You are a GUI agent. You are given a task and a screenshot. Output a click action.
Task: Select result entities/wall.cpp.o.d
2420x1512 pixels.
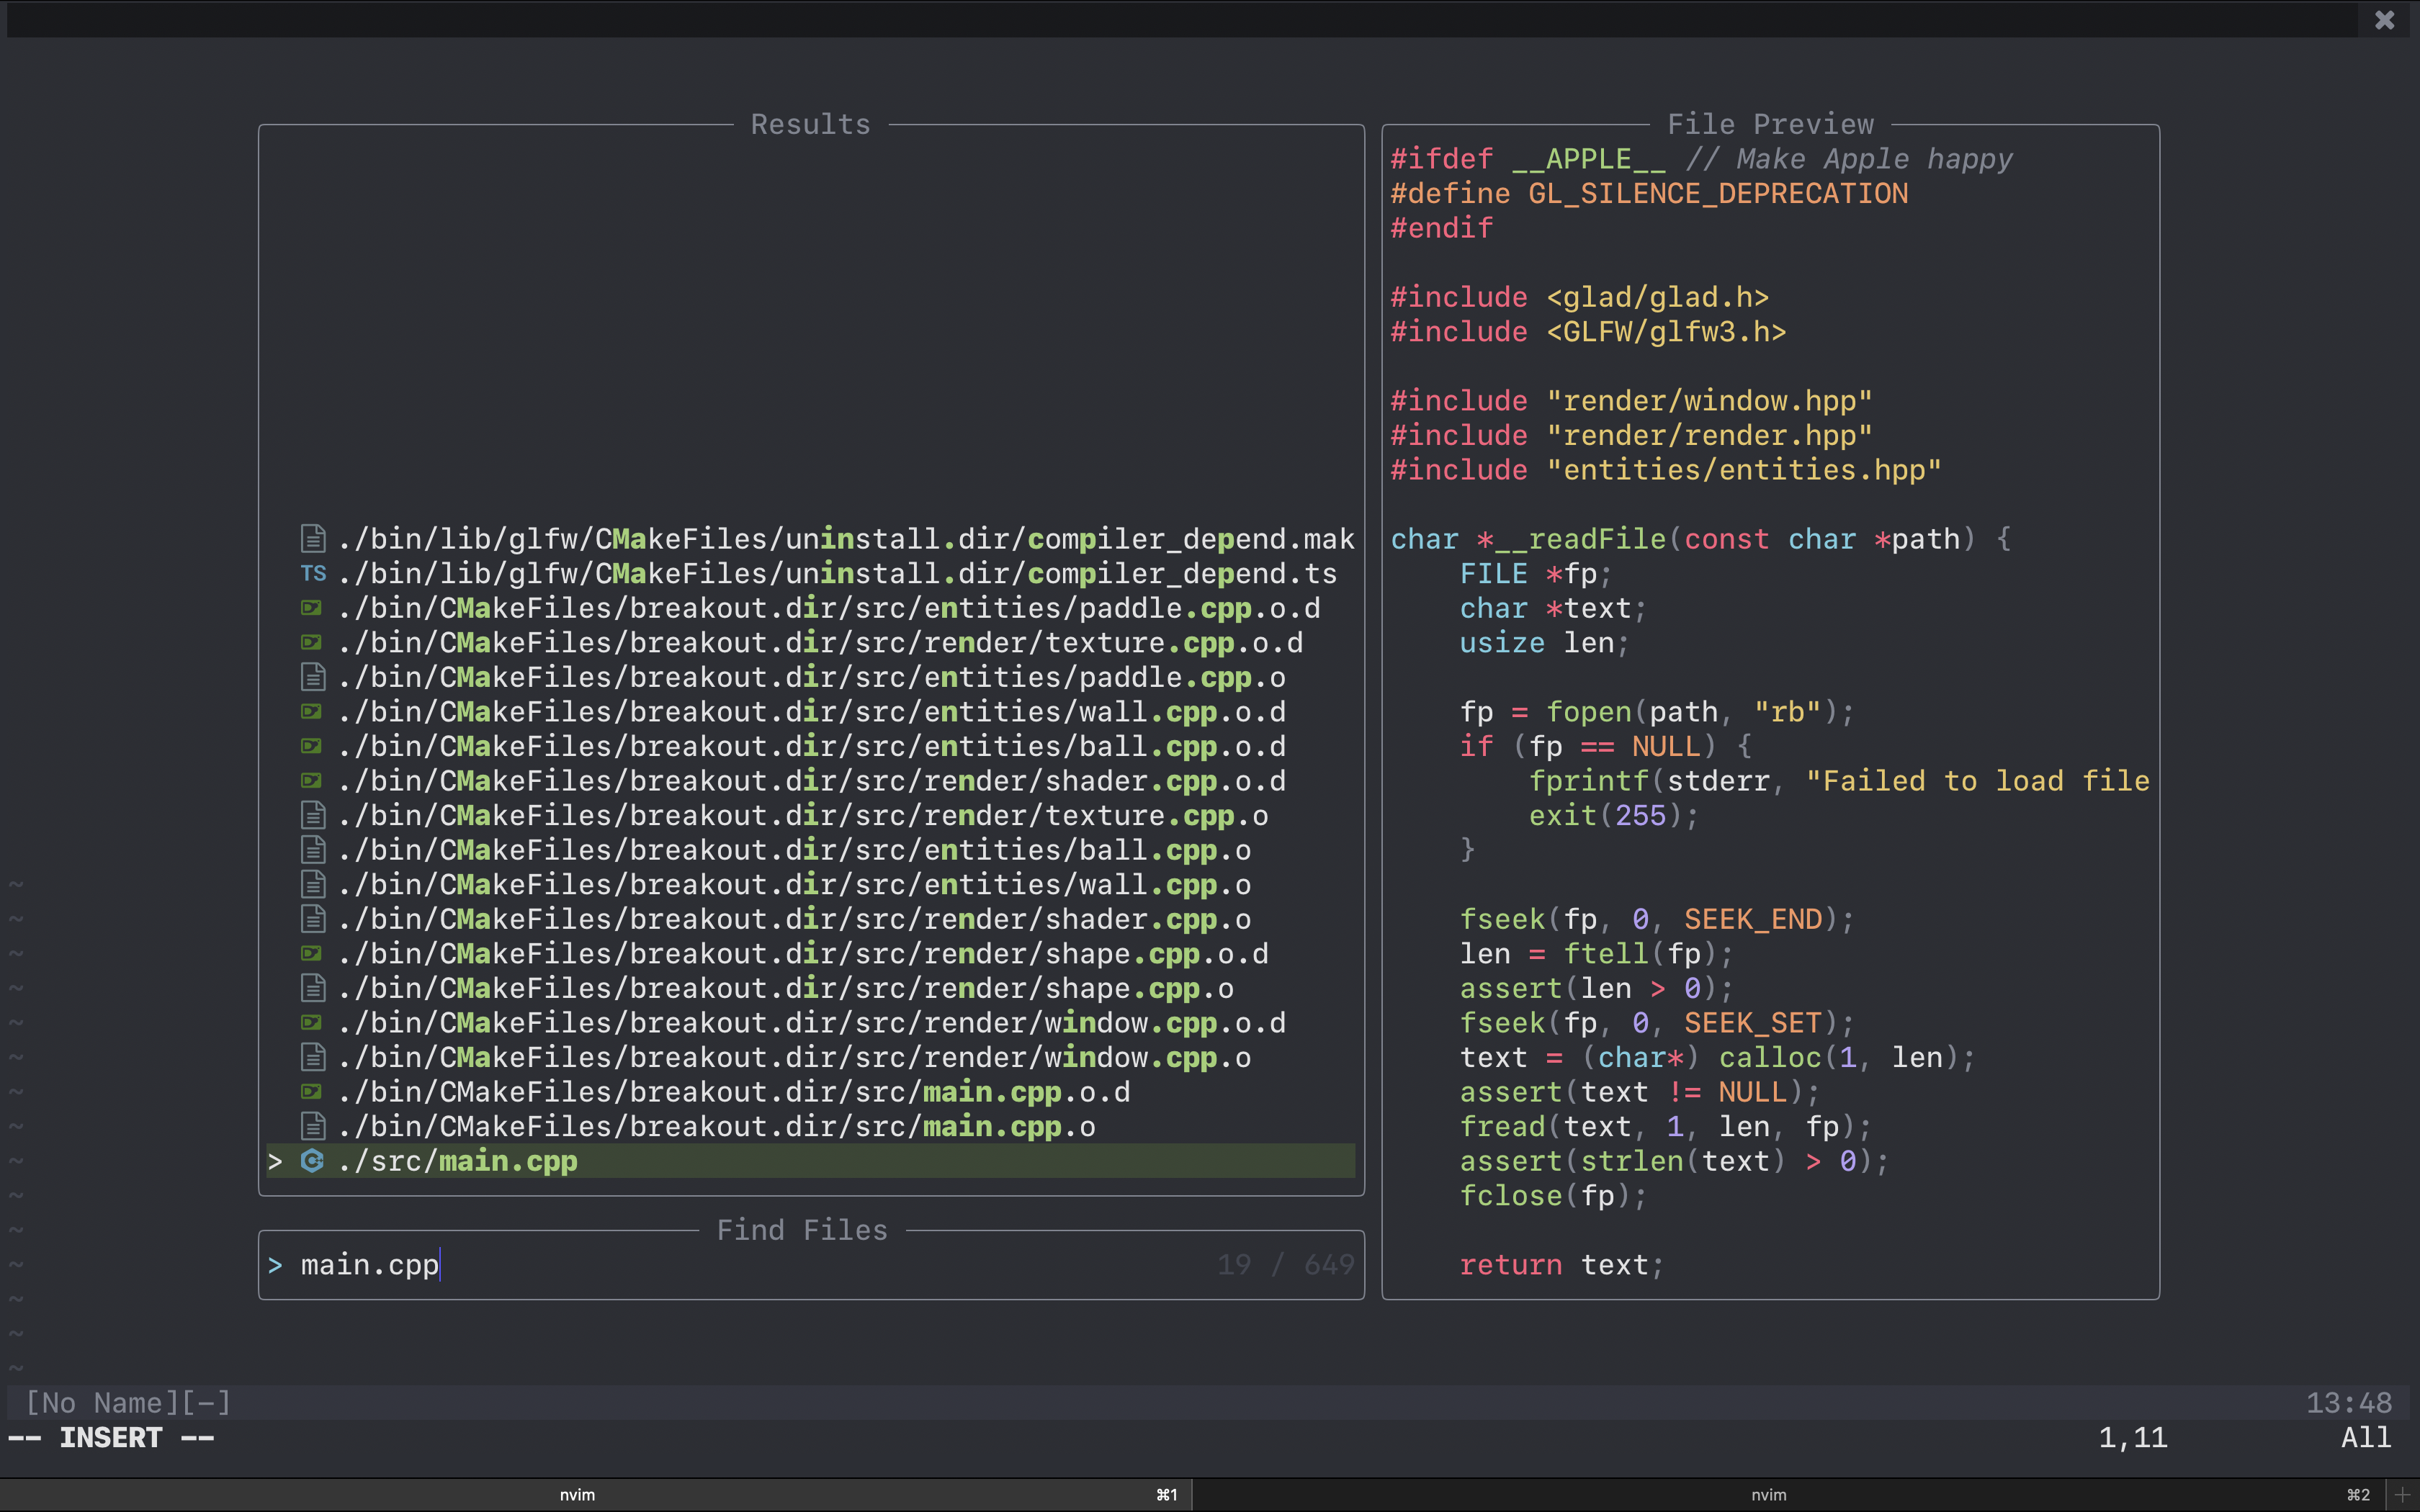click(x=811, y=712)
